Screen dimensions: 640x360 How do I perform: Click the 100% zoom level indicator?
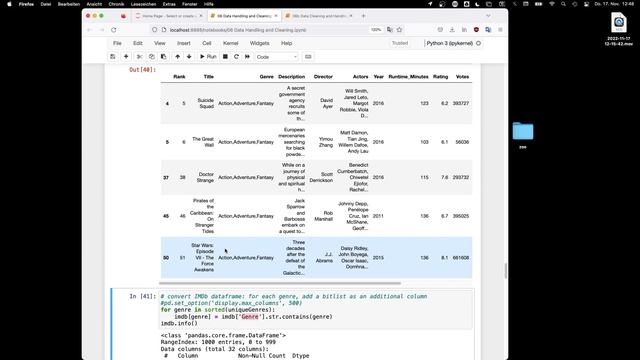(x=376, y=30)
